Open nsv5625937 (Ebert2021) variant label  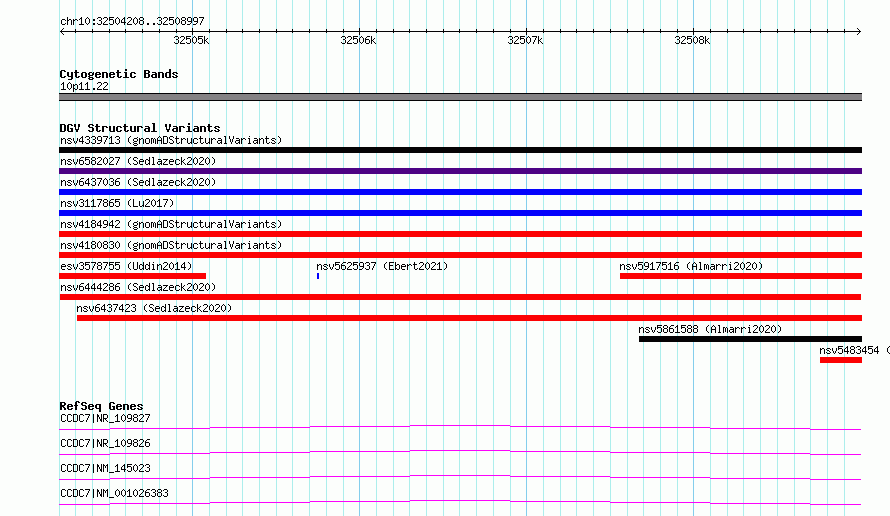tap(382, 266)
